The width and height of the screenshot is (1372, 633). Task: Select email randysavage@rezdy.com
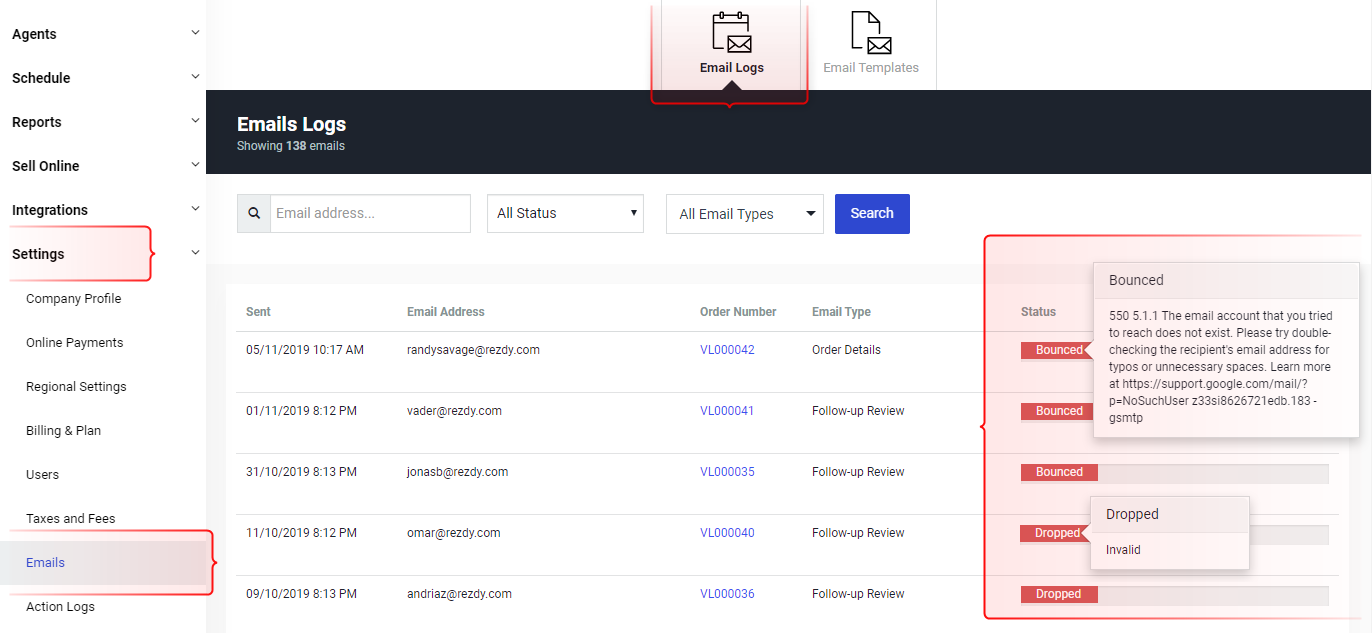tap(473, 350)
